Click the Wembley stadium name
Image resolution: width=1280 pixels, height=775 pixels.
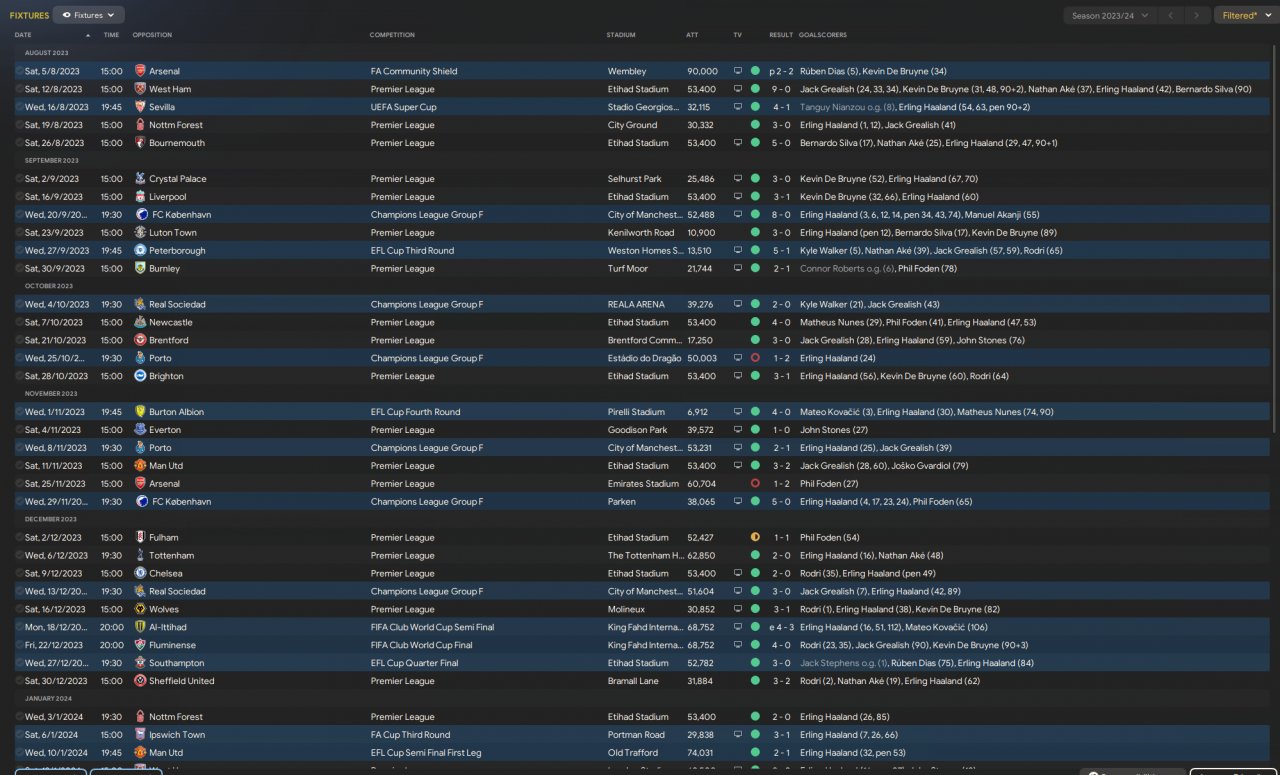[x=627, y=71]
